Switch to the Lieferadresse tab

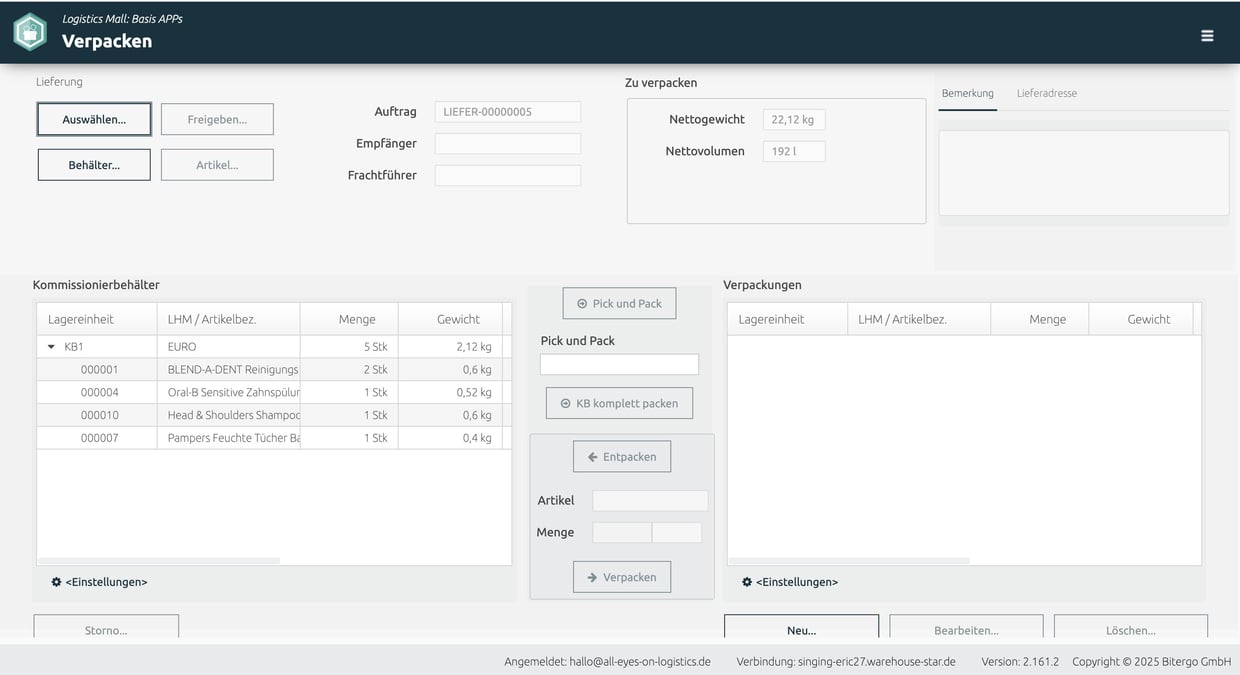tap(1046, 93)
